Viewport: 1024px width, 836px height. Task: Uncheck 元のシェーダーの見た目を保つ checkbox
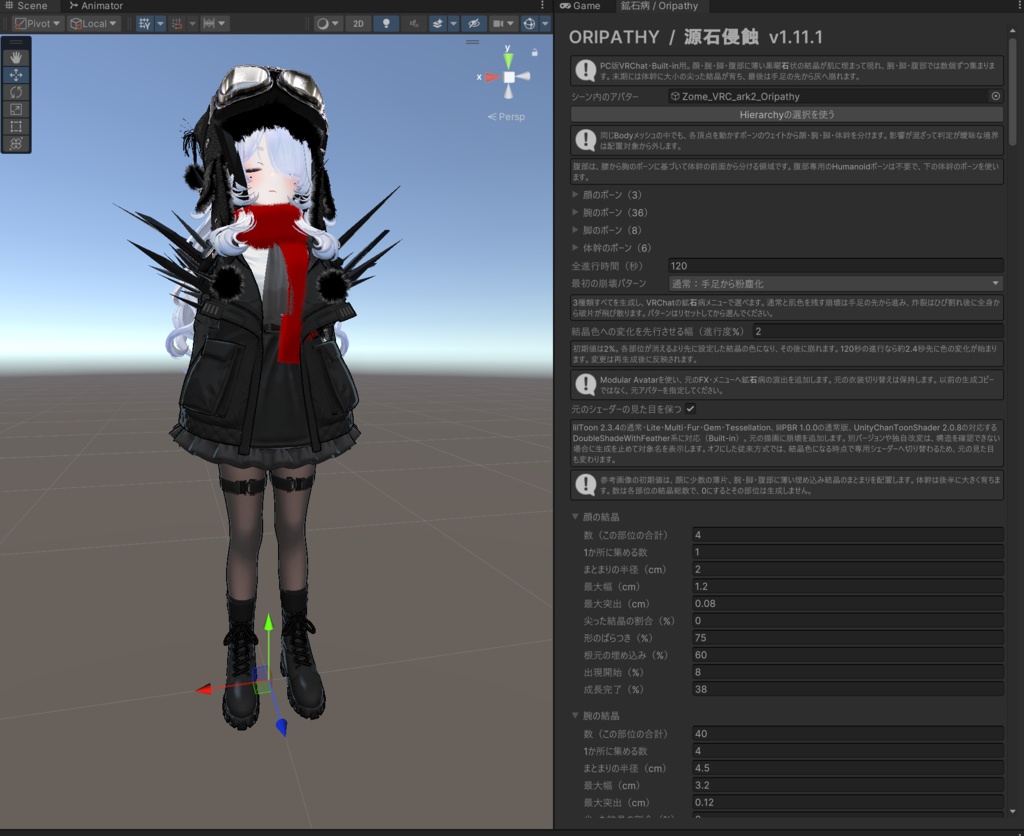click(690, 409)
